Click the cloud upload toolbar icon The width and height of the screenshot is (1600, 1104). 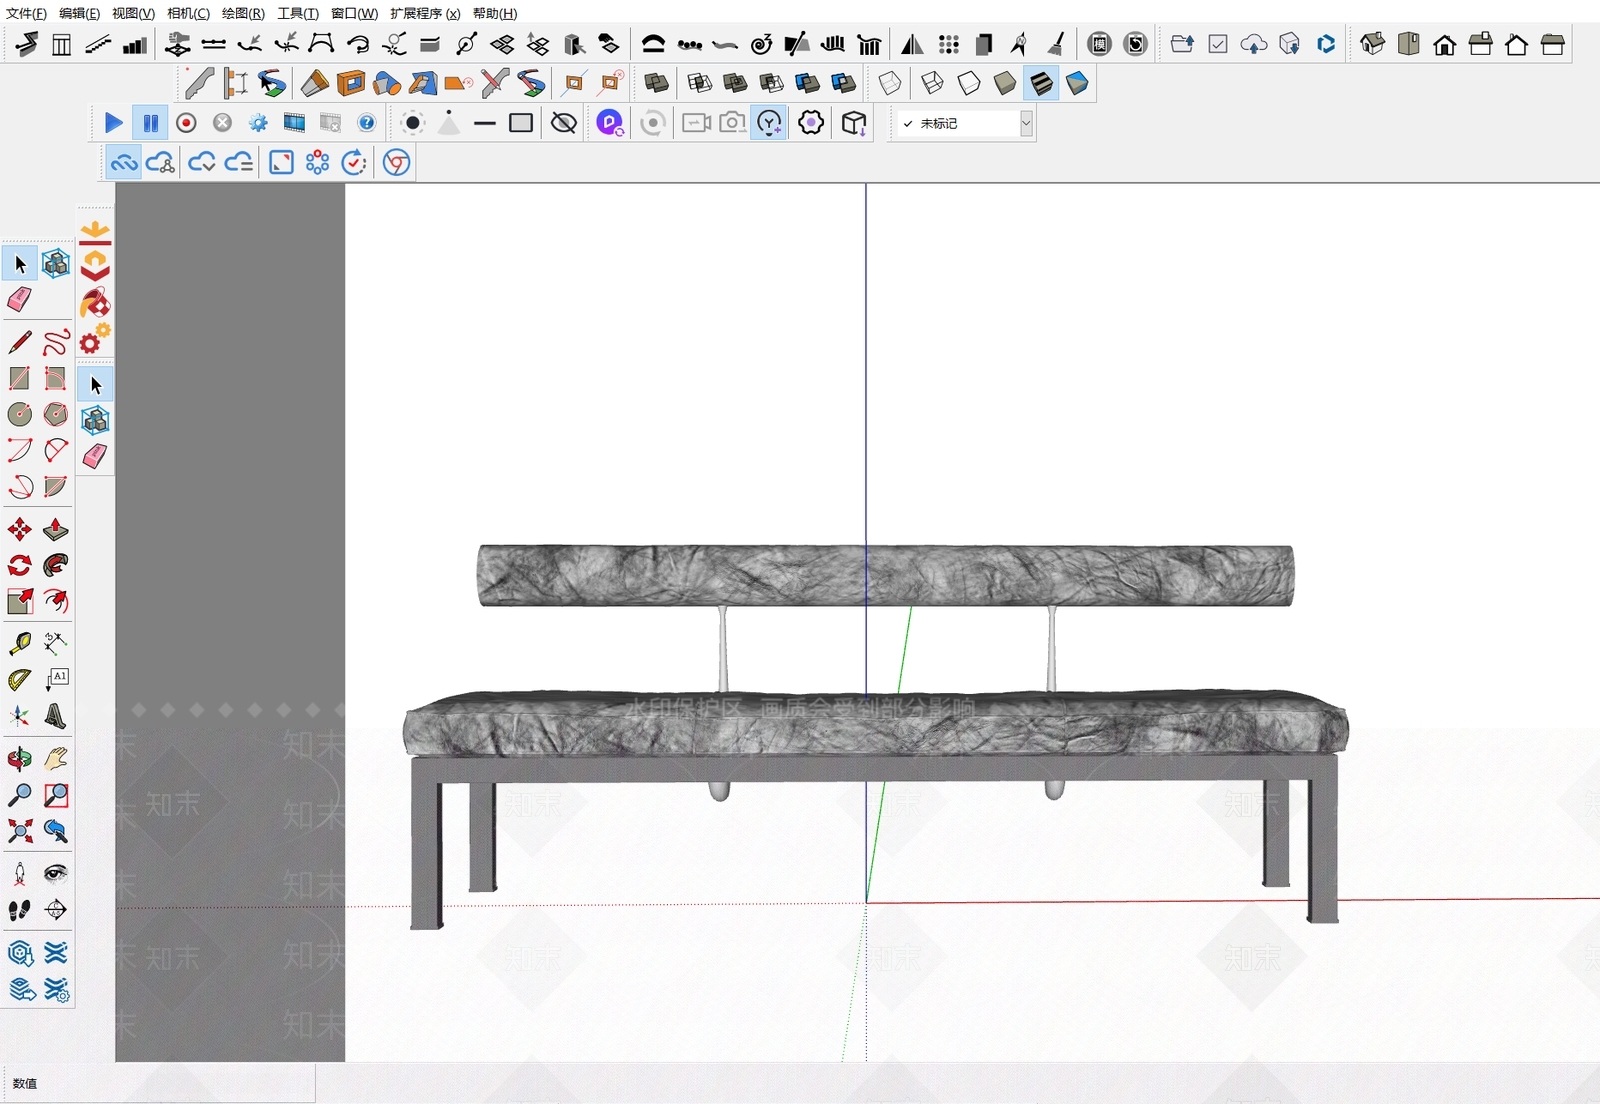(1253, 44)
